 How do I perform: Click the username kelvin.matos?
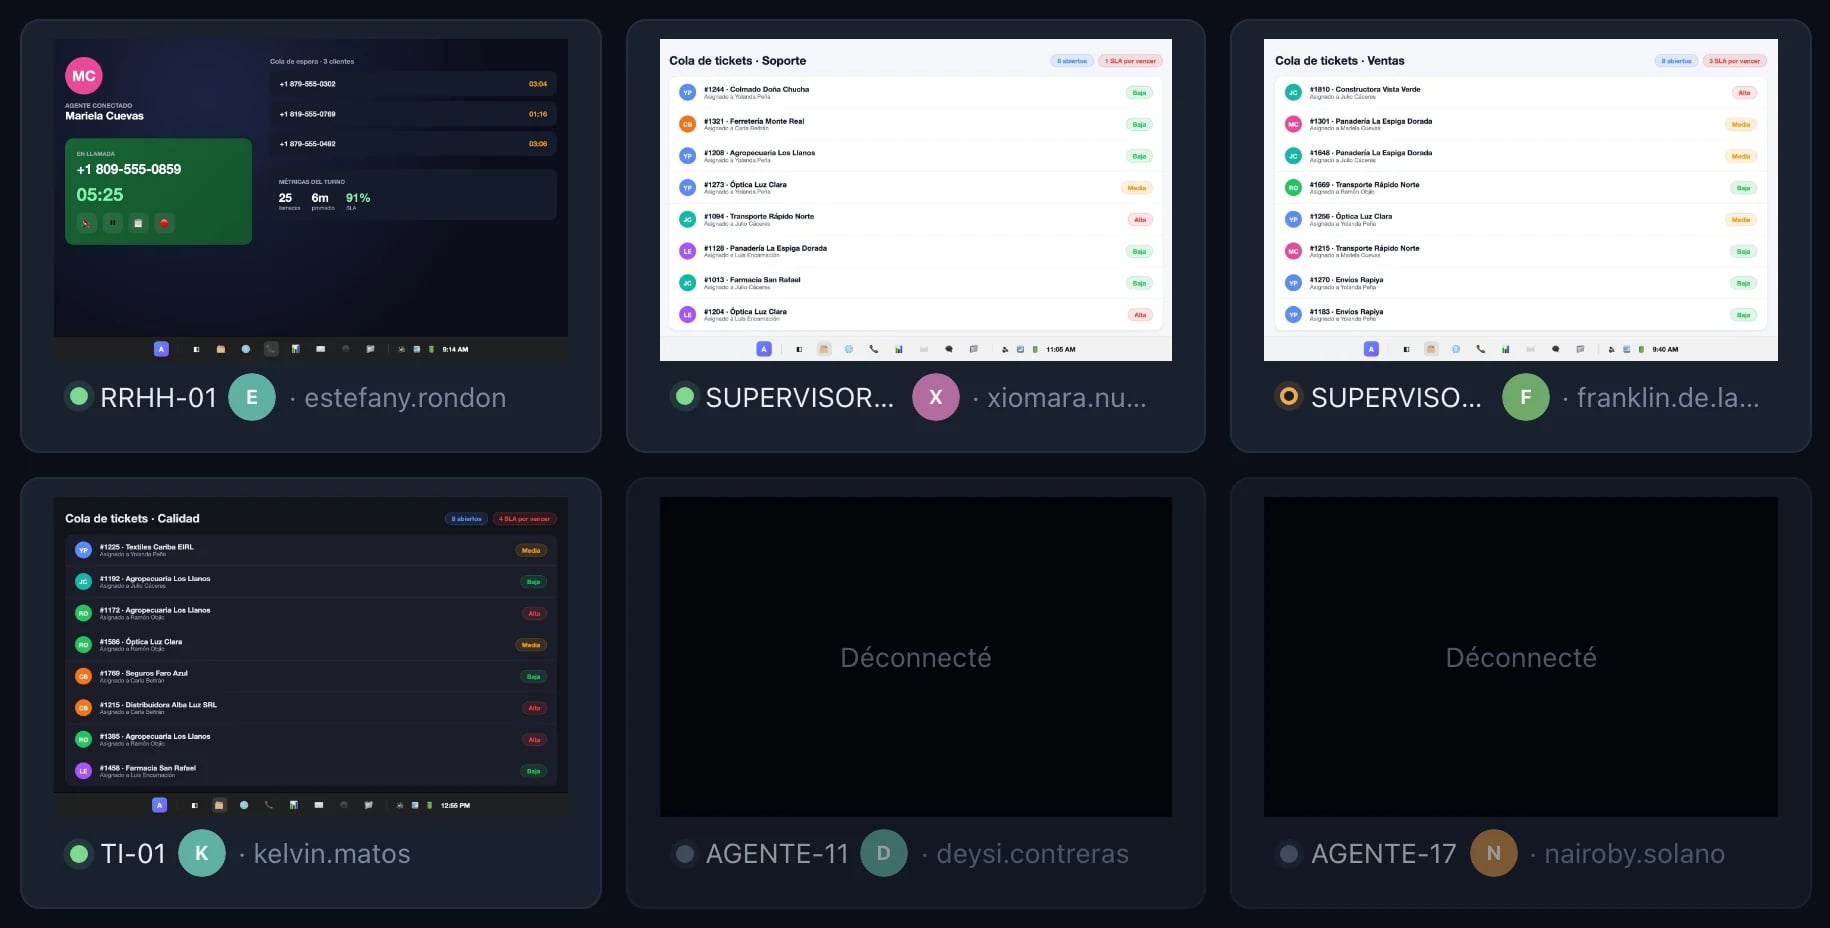pos(332,854)
